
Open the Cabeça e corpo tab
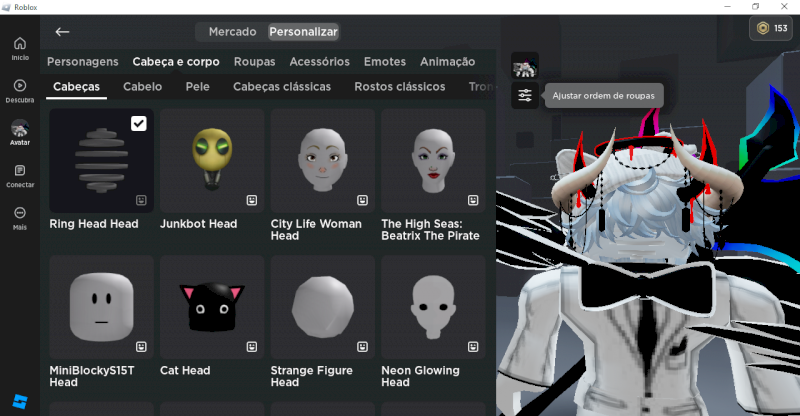176,62
